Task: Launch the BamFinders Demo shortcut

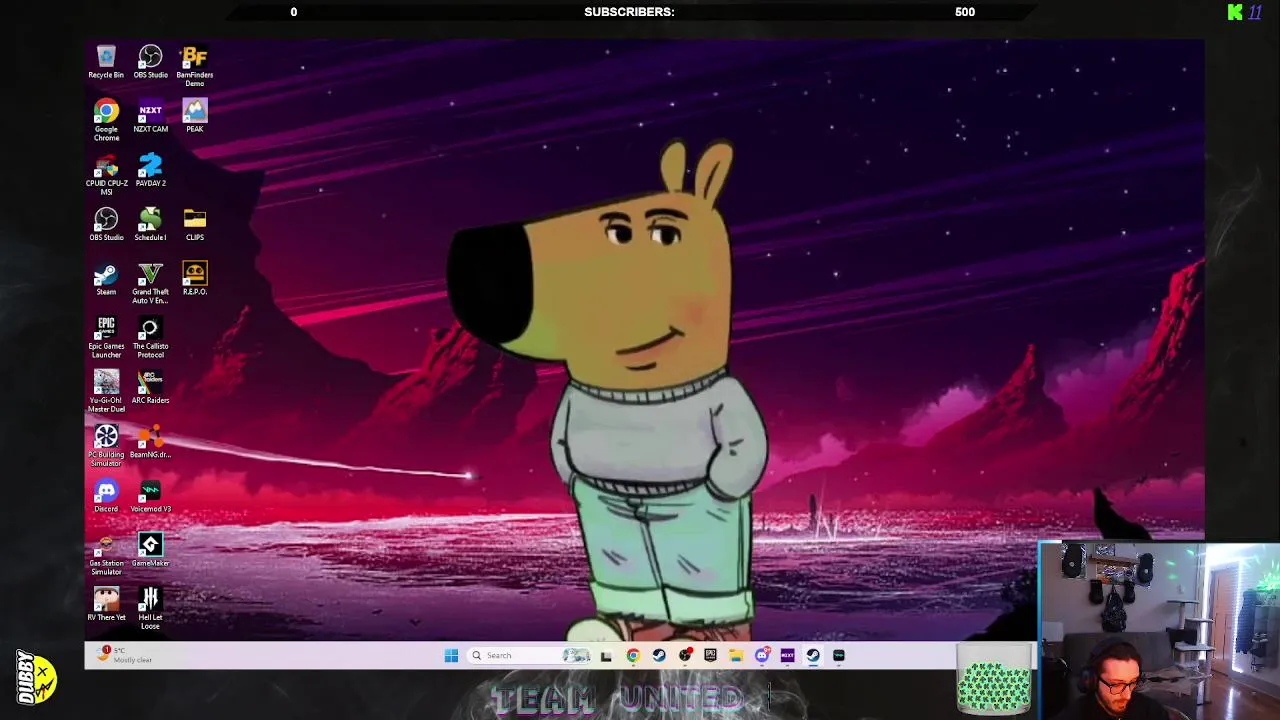Action: click(194, 66)
